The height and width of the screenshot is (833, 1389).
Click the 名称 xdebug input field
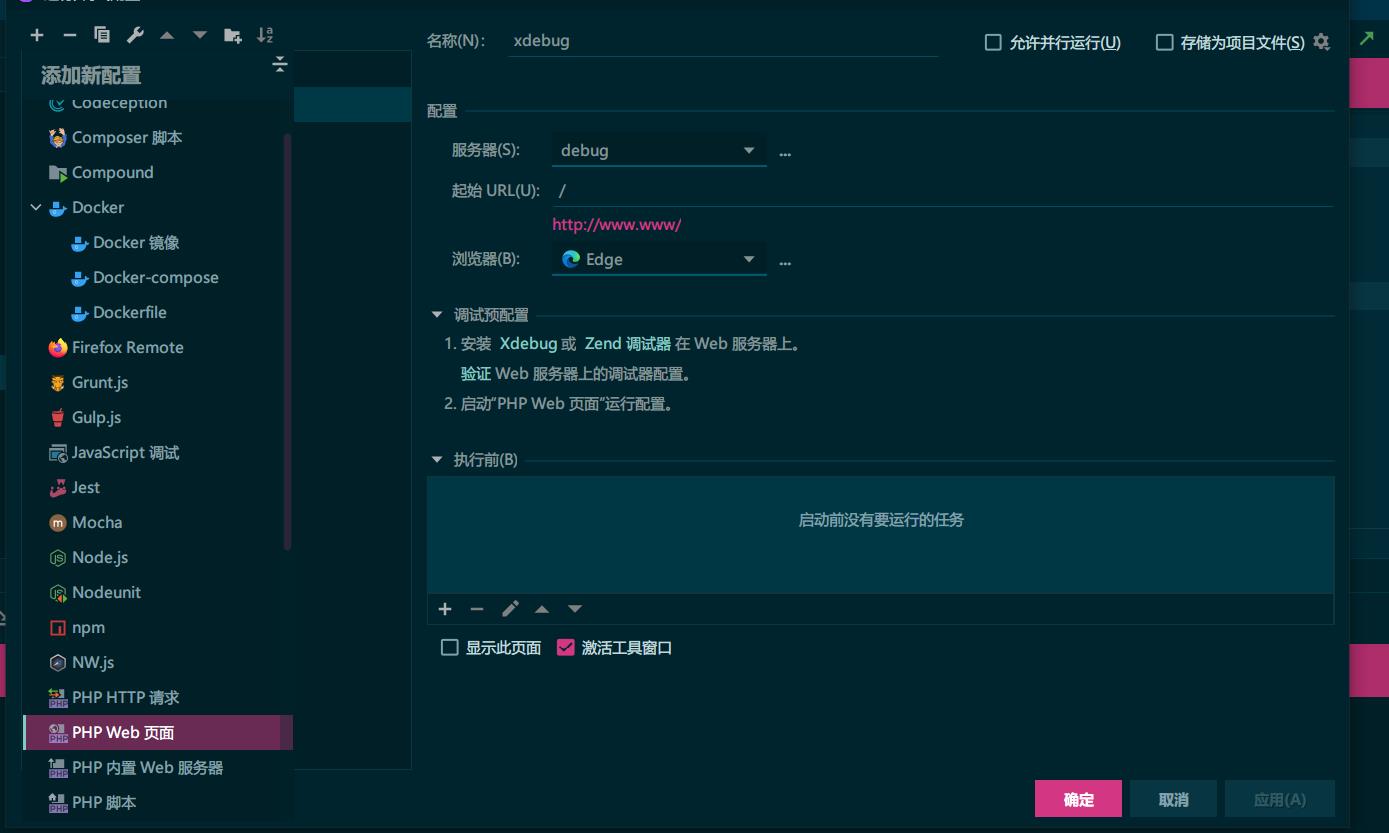click(x=723, y=42)
